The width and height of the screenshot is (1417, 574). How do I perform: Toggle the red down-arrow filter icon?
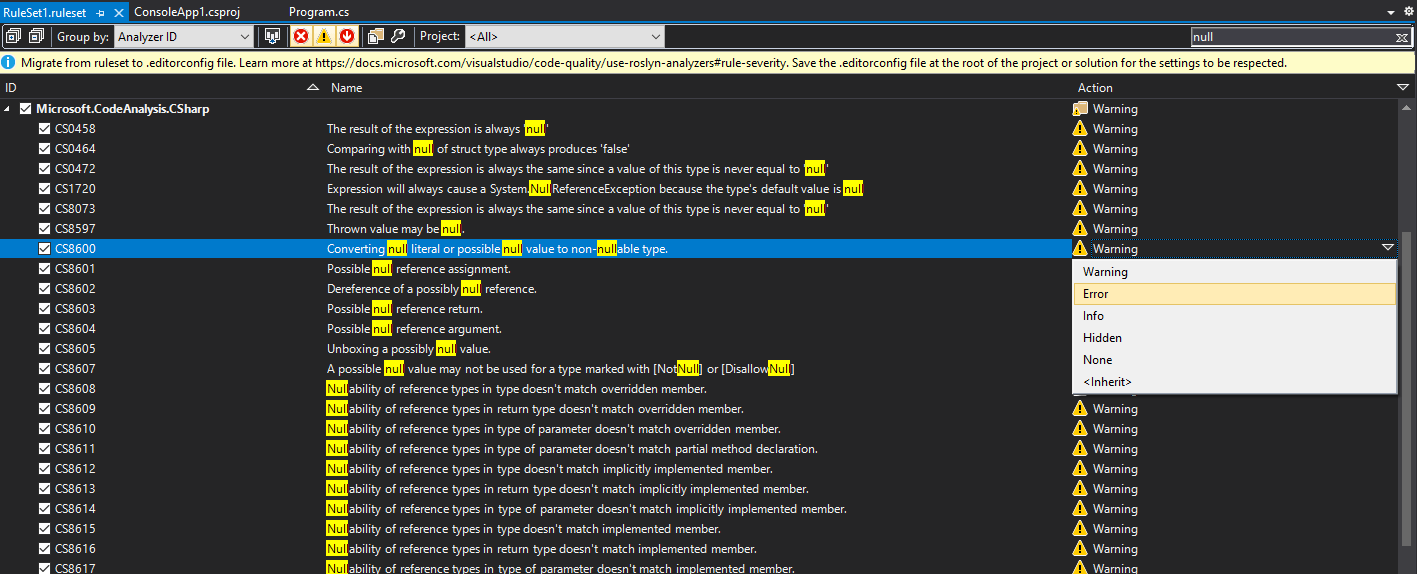[347, 36]
